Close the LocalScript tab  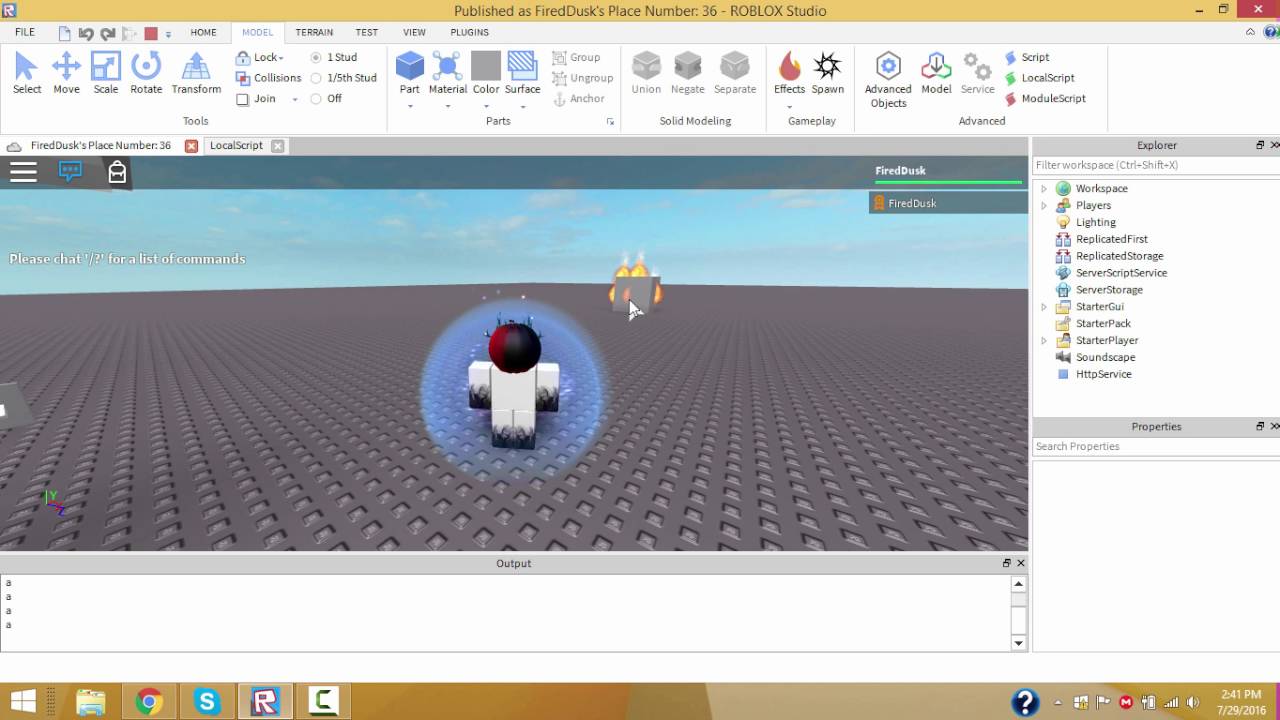point(278,146)
